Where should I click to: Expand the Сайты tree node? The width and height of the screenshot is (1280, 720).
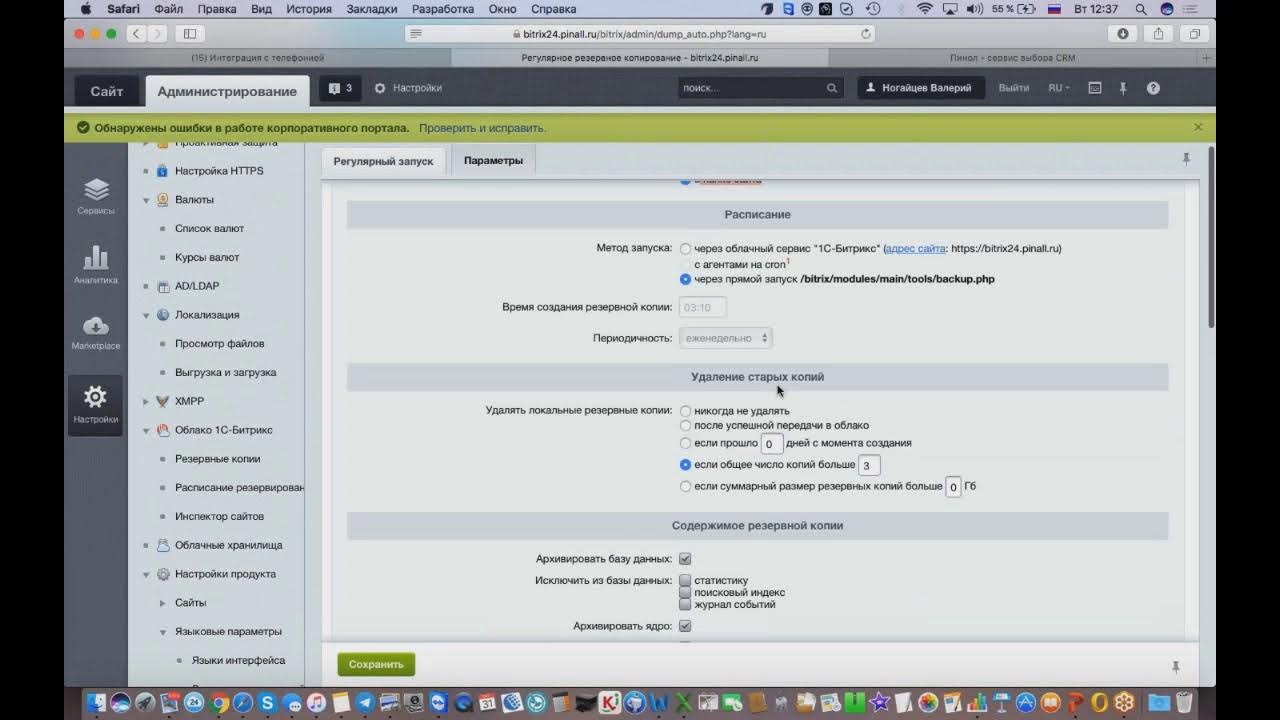coord(163,603)
